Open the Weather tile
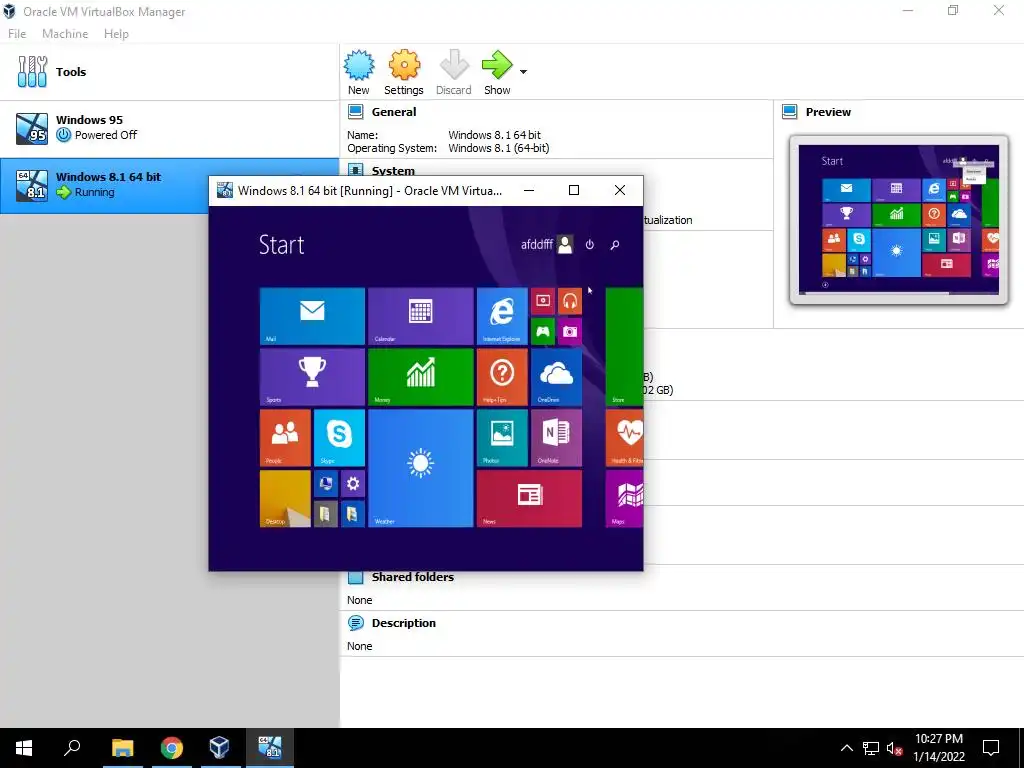This screenshot has width=1024, height=768. tap(421, 468)
